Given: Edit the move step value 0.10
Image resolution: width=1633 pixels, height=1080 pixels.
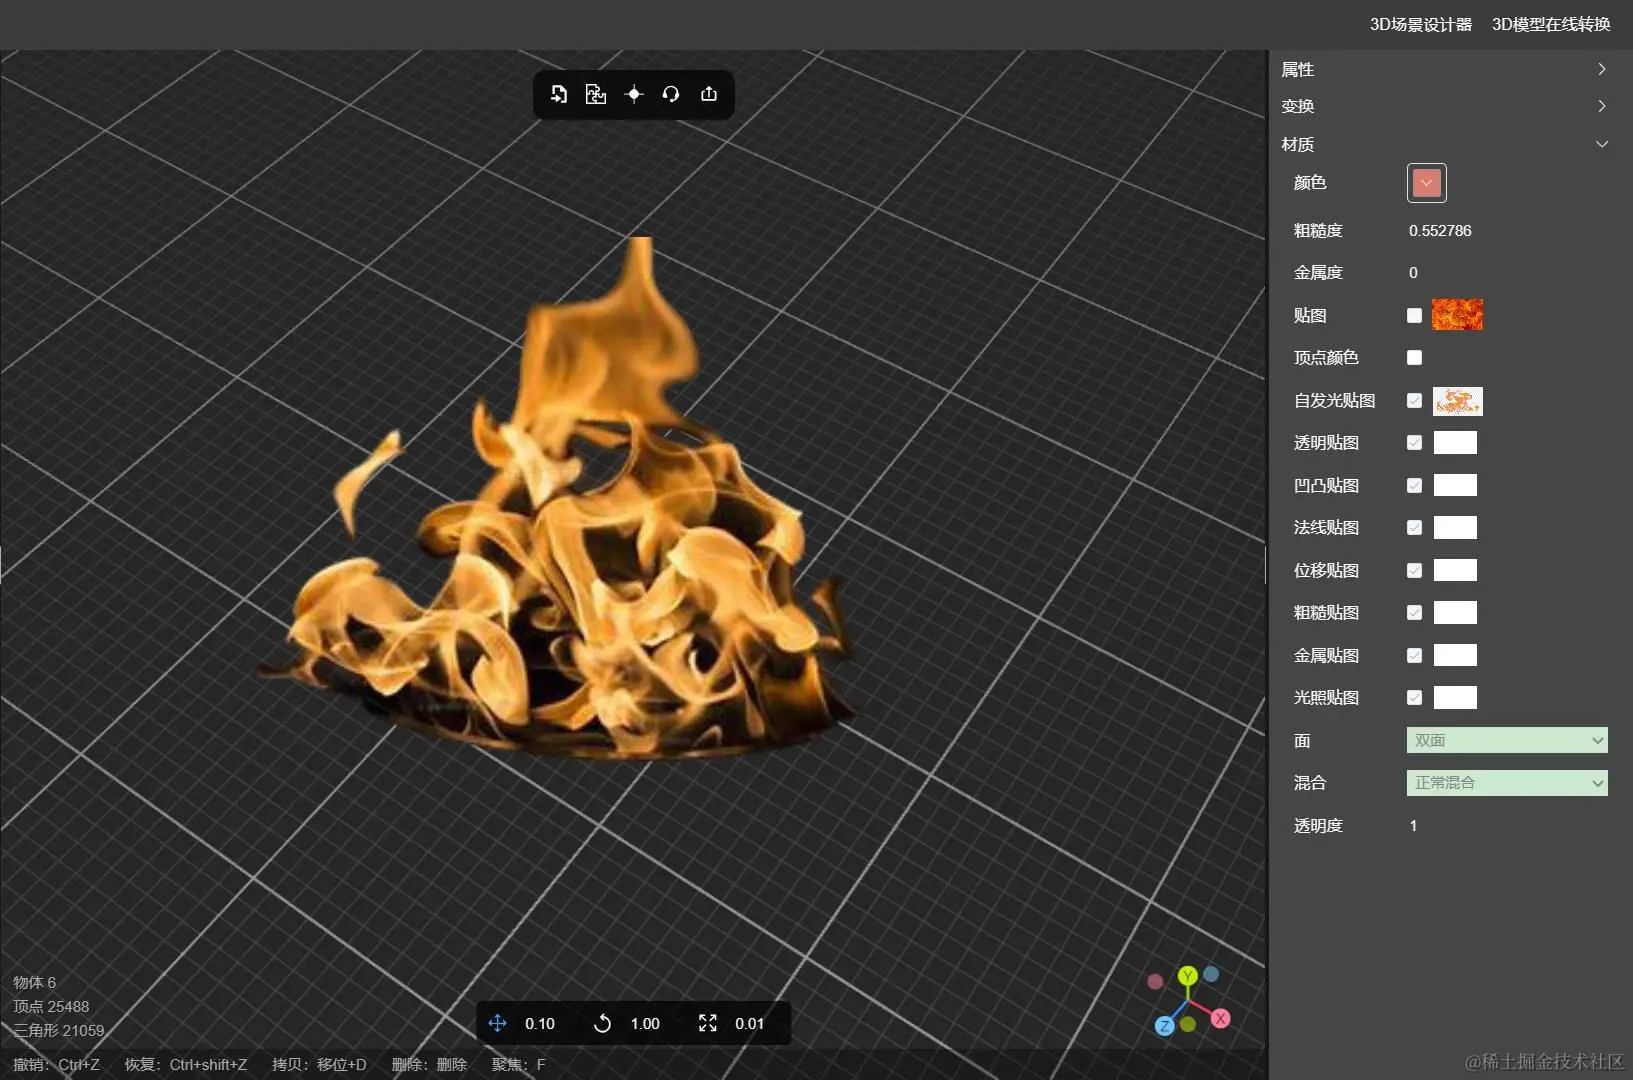Looking at the screenshot, I should [540, 1023].
